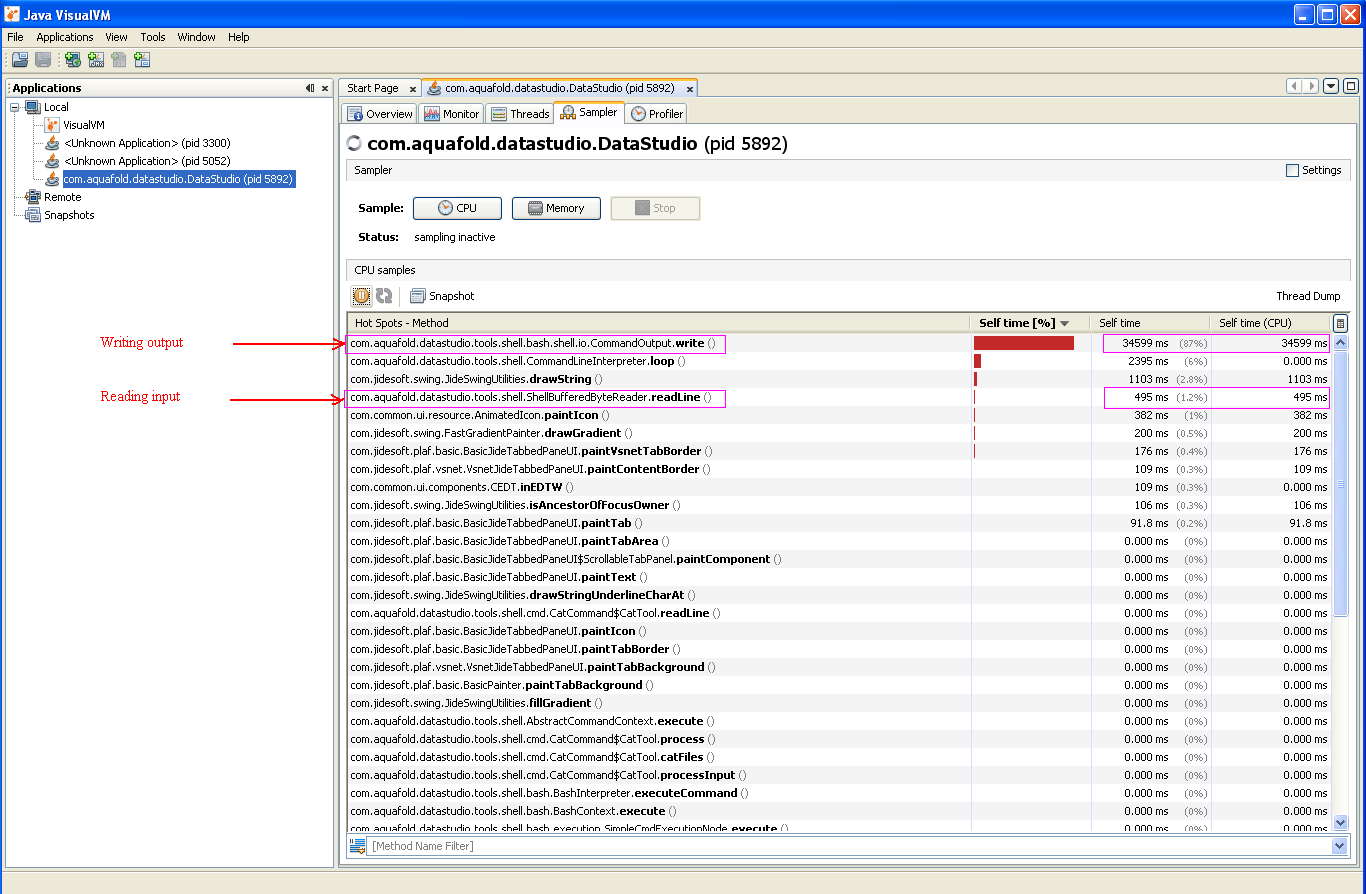Image resolution: width=1366 pixels, height=894 pixels.
Task: Maximize the document window area
Action: 1351,86
